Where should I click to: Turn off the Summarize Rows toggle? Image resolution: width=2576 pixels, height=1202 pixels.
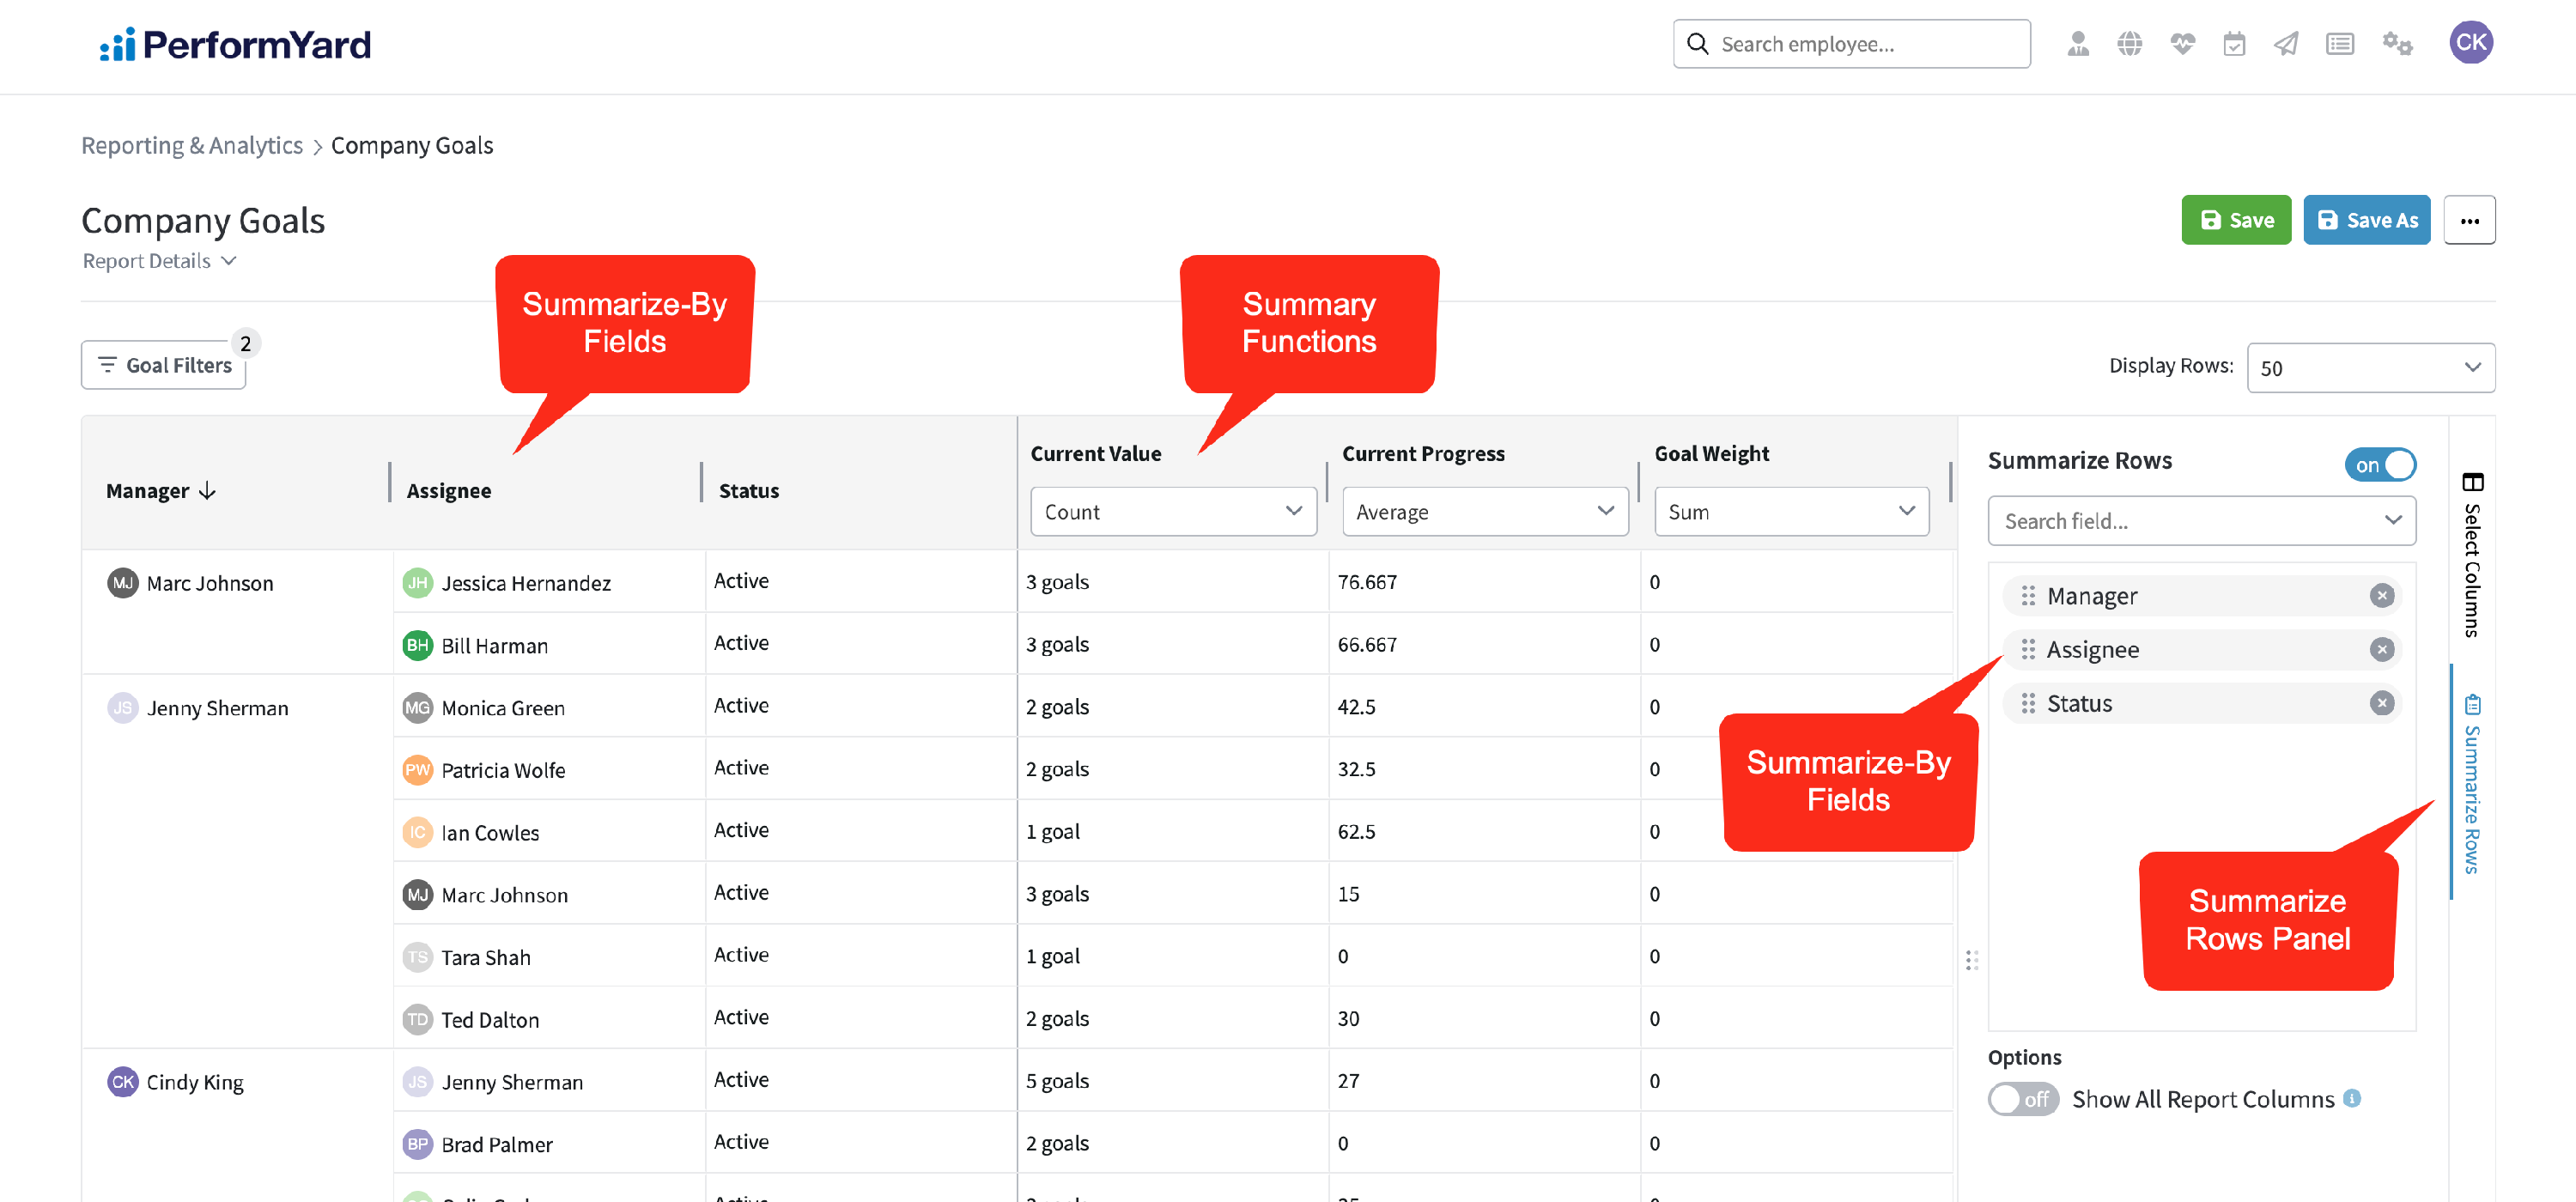(2380, 465)
